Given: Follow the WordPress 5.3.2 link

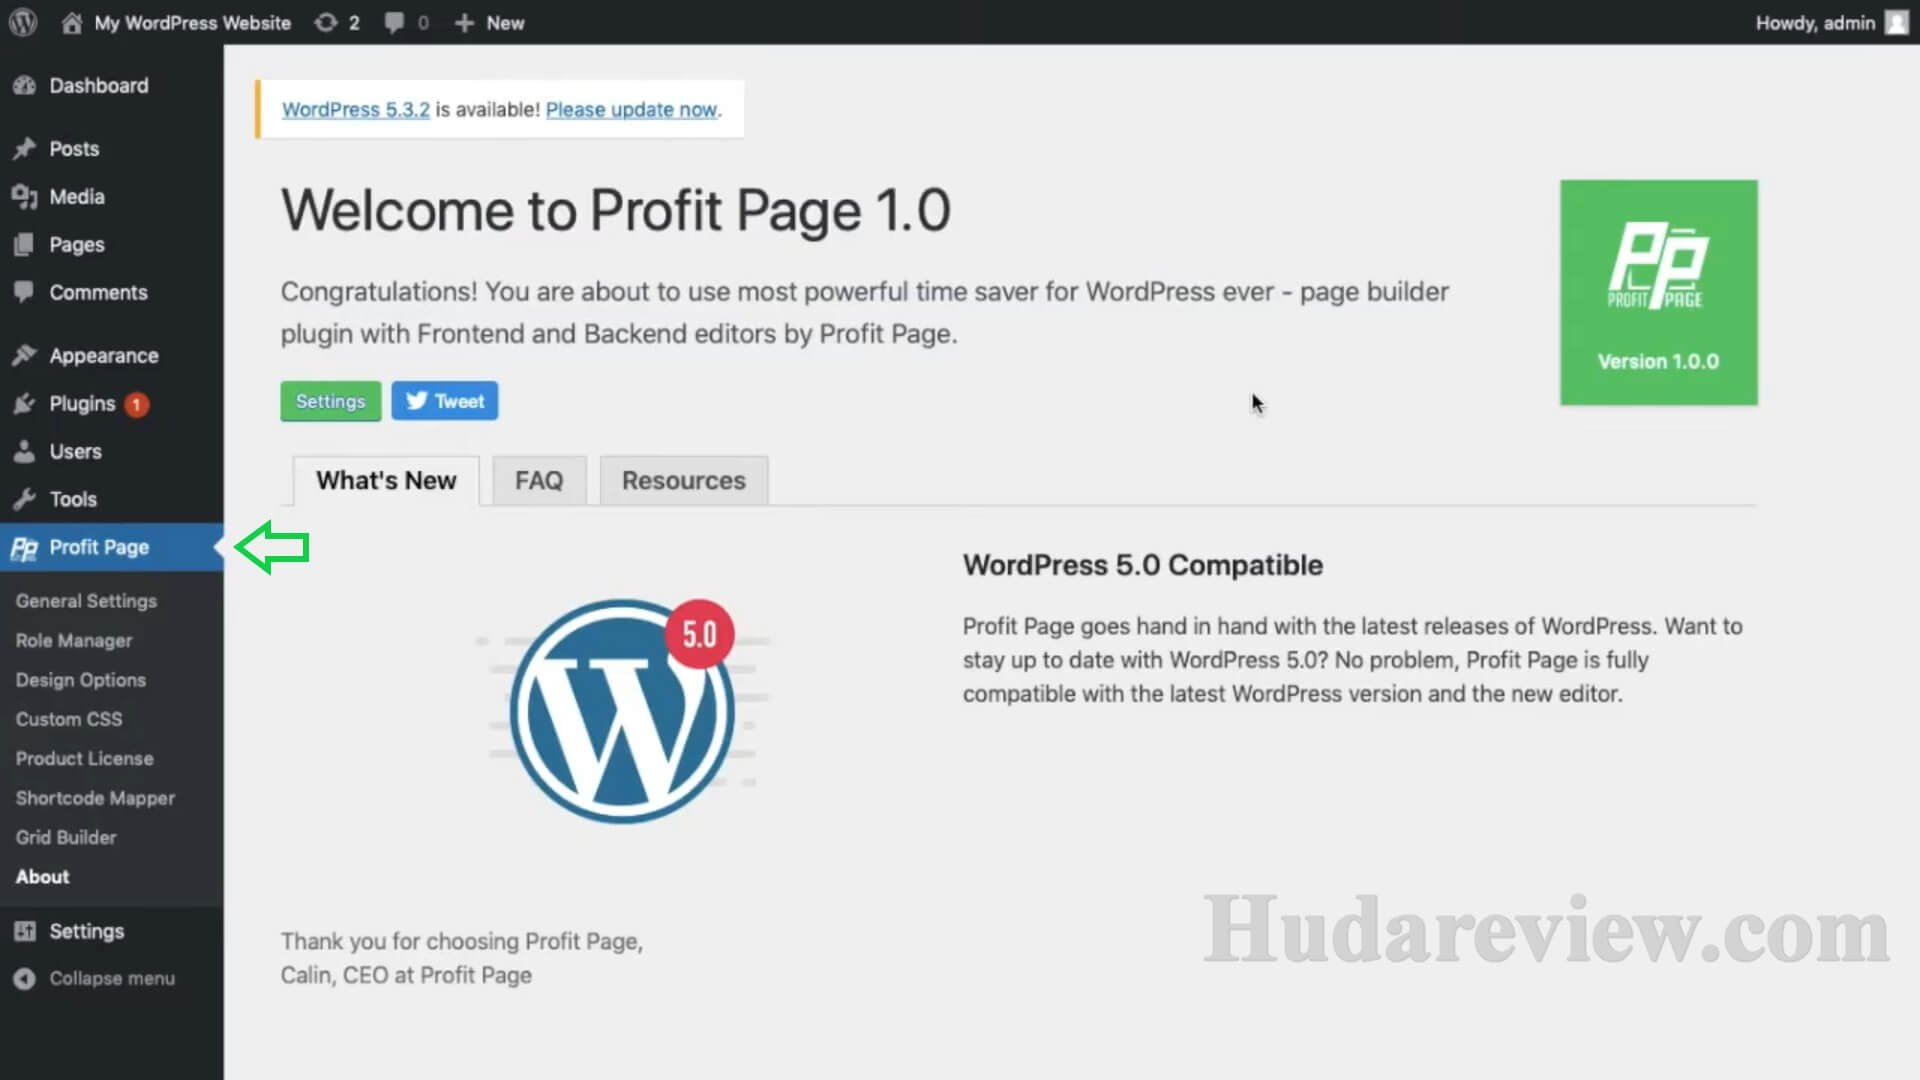Looking at the screenshot, I should [x=356, y=109].
